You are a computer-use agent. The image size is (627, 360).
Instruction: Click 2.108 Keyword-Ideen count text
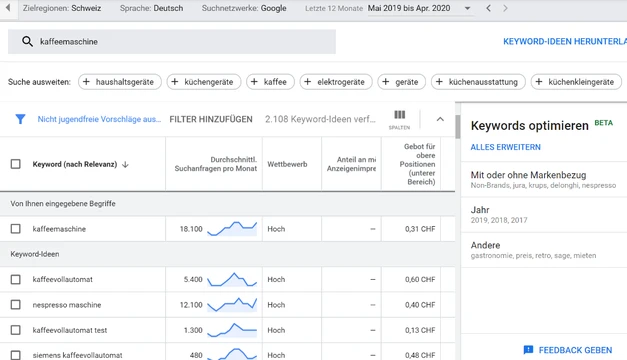pyautogui.click(x=320, y=119)
